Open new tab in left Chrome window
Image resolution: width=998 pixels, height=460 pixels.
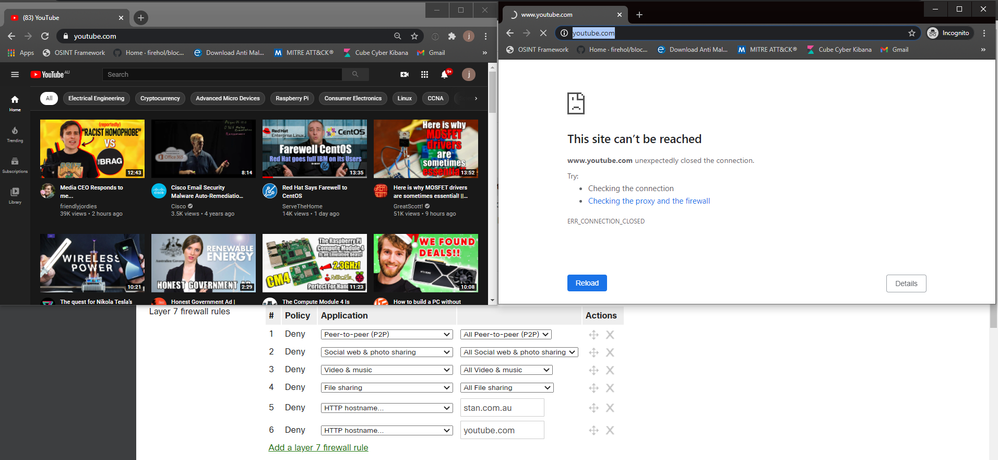pos(141,18)
